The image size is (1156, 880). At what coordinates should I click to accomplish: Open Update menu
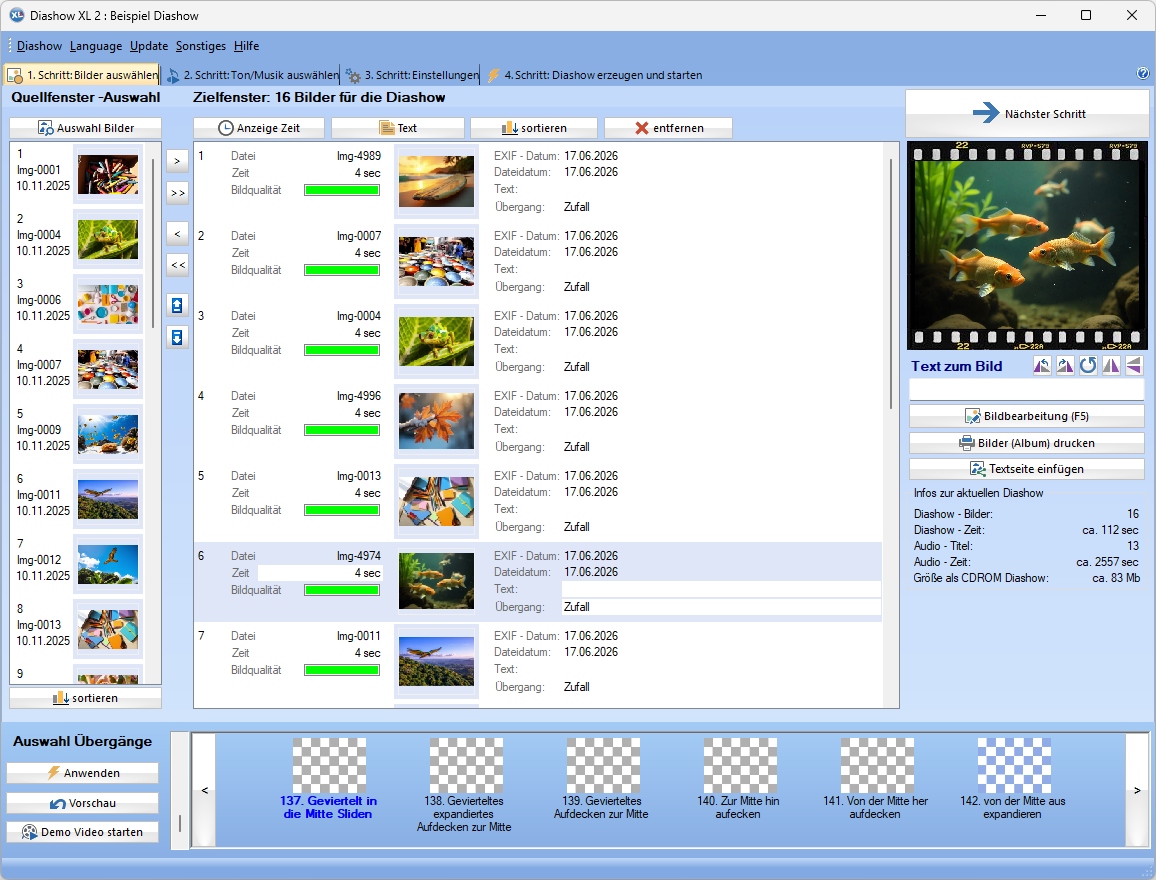149,46
